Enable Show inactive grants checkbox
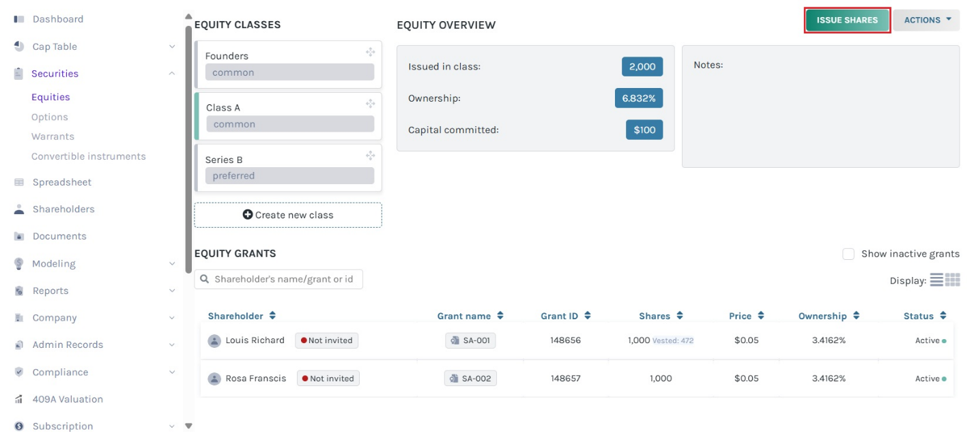Screen dimensions: 974x440 [848, 254]
